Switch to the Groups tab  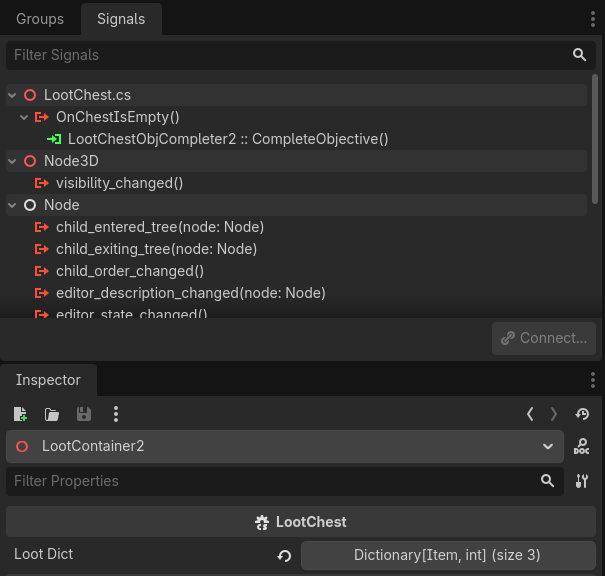click(x=40, y=19)
